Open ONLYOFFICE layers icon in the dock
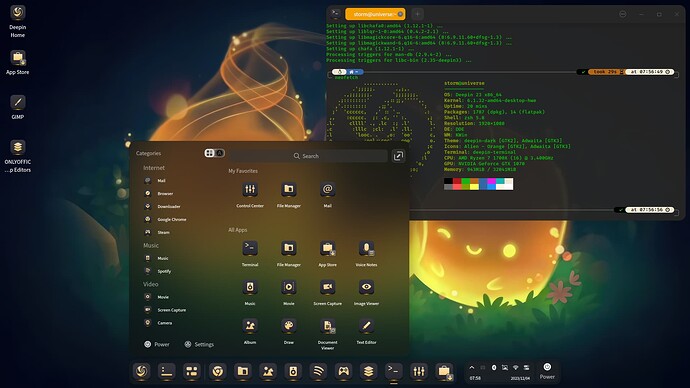Viewport: 690px width, 388px height. point(368,372)
